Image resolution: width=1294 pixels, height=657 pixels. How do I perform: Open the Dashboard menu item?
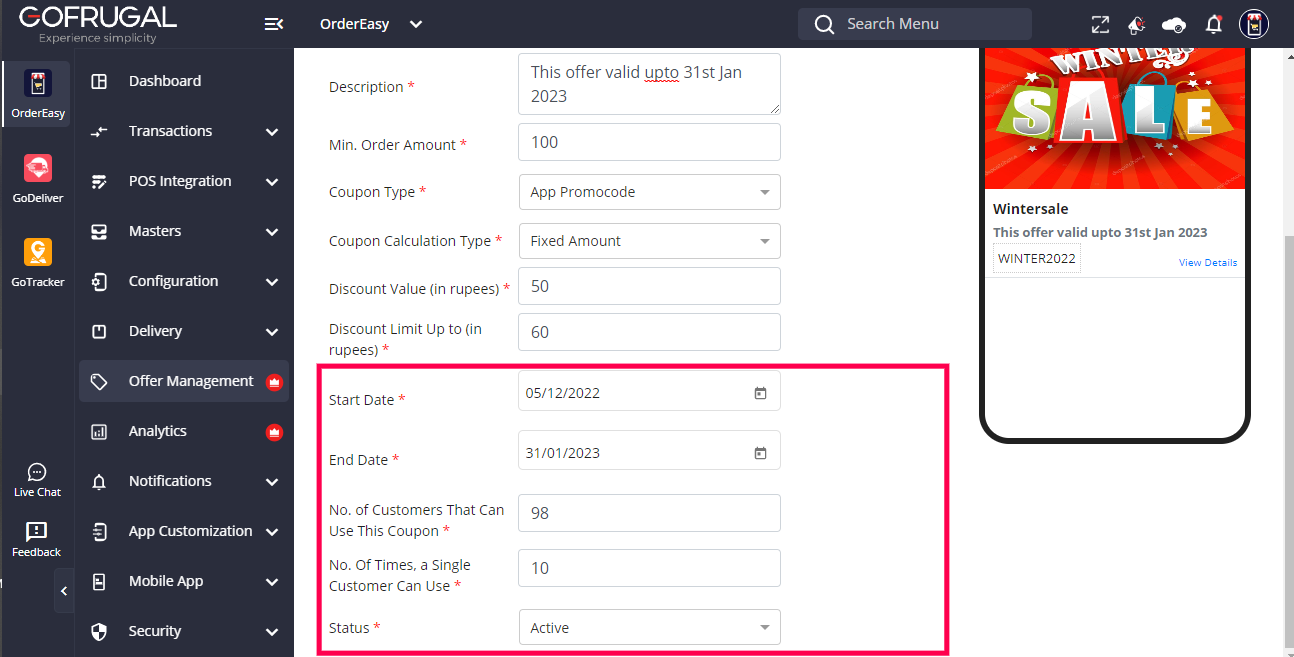tap(165, 81)
